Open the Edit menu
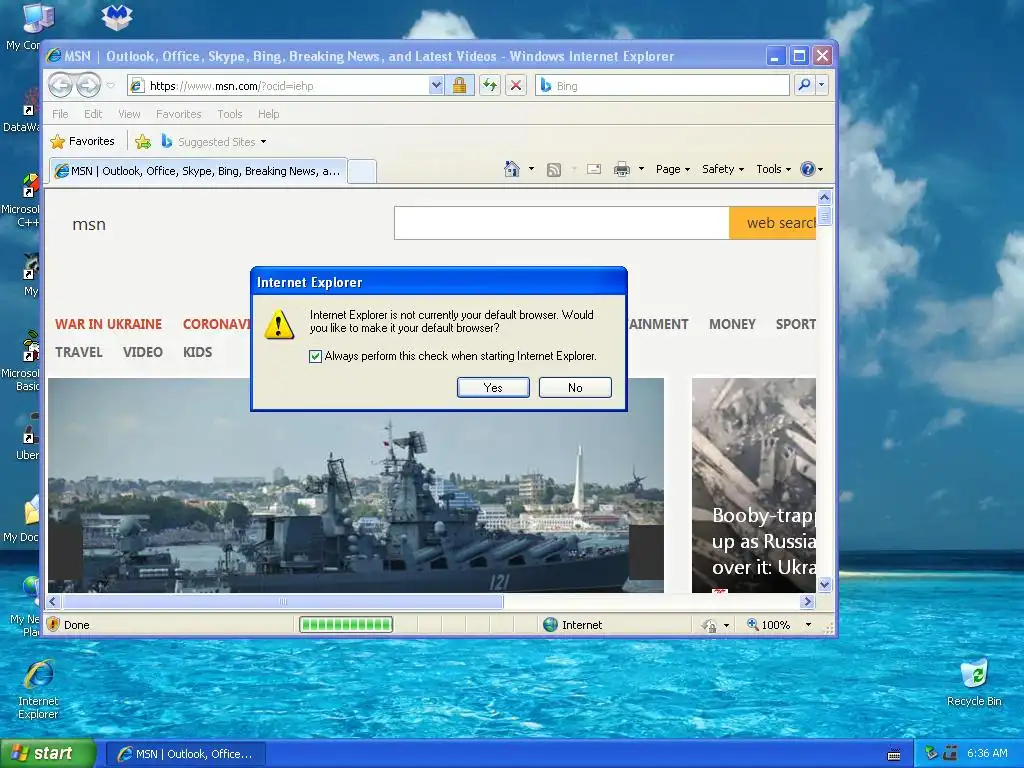1024x768 pixels. tap(93, 114)
